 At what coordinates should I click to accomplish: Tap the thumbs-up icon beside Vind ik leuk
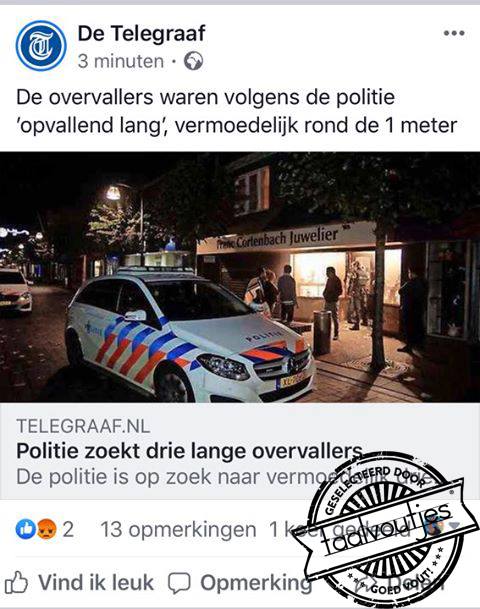point(16,582)
